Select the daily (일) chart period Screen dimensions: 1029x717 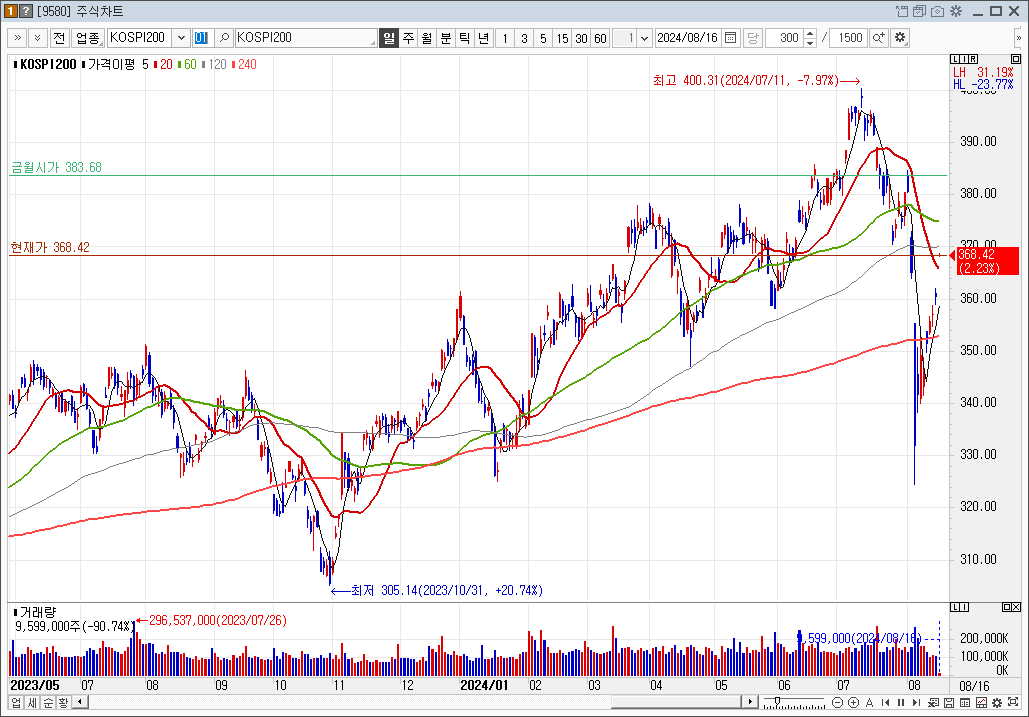(x=389, y=38)
